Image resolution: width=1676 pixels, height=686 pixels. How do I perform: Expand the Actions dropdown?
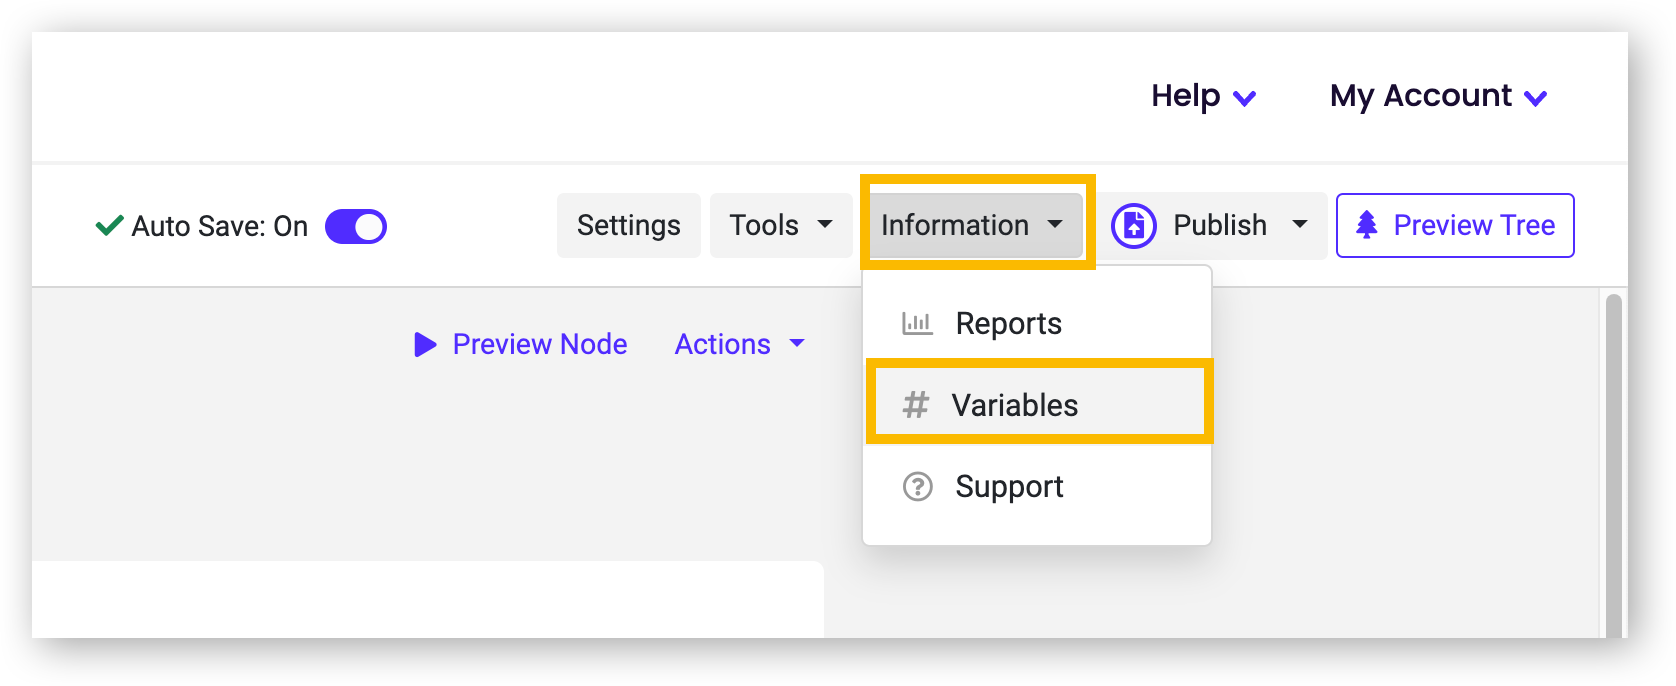click(x=739, y=344)
